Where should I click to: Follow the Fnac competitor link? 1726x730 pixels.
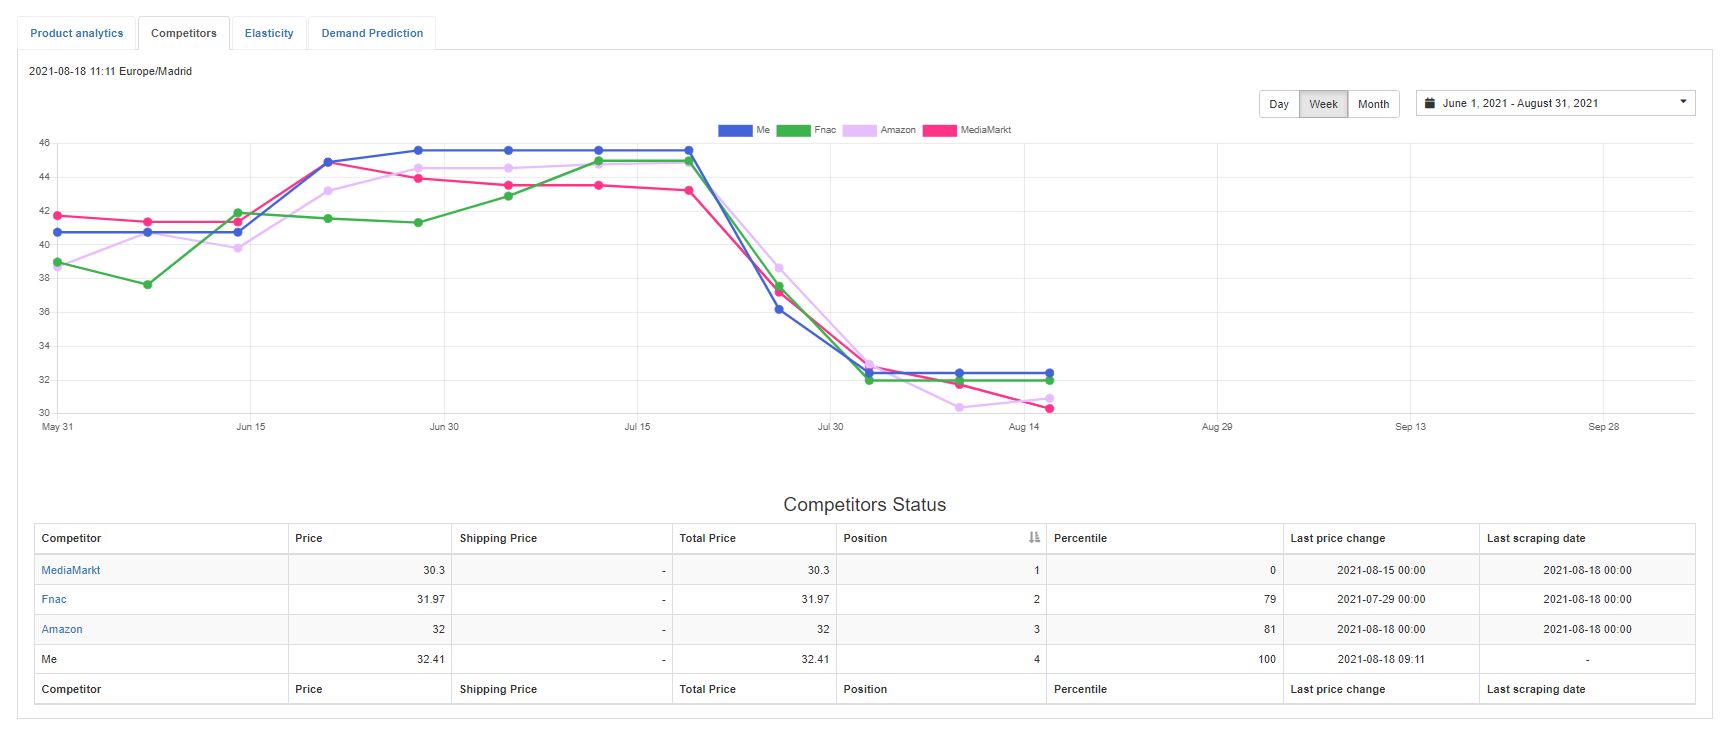[54, 599]
